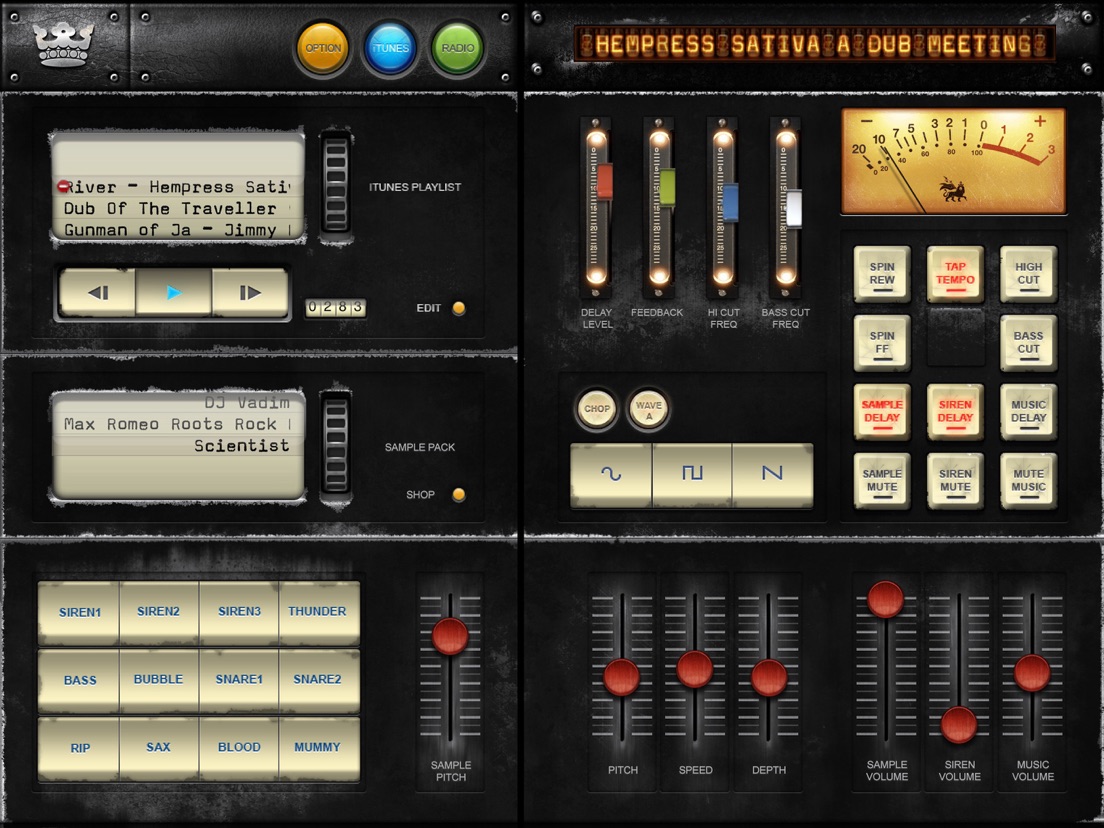The height and width of the screenshot is (828, 1104).
Task: Toggle the round WAVE A button
Action: [x=648, y=408]
